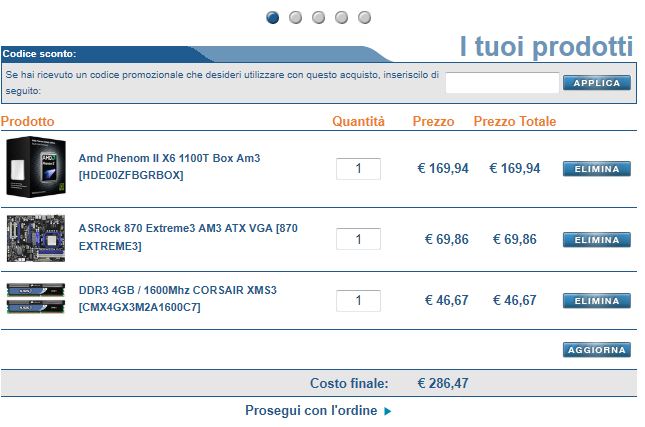Image resolution: width=645 pixels, height=427 pixels.
Task: Click the arrow beside Prosegui con l'ordine
Action: (387, 411)
